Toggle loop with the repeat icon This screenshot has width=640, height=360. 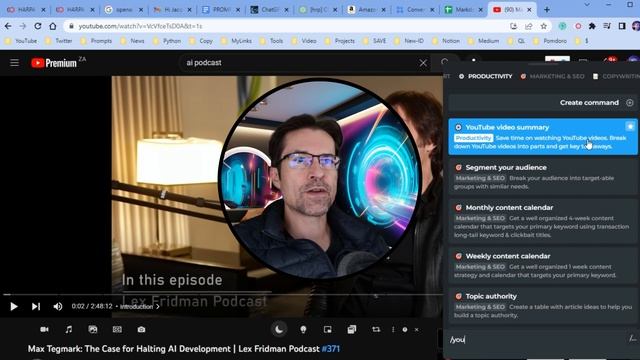[376, 329]
